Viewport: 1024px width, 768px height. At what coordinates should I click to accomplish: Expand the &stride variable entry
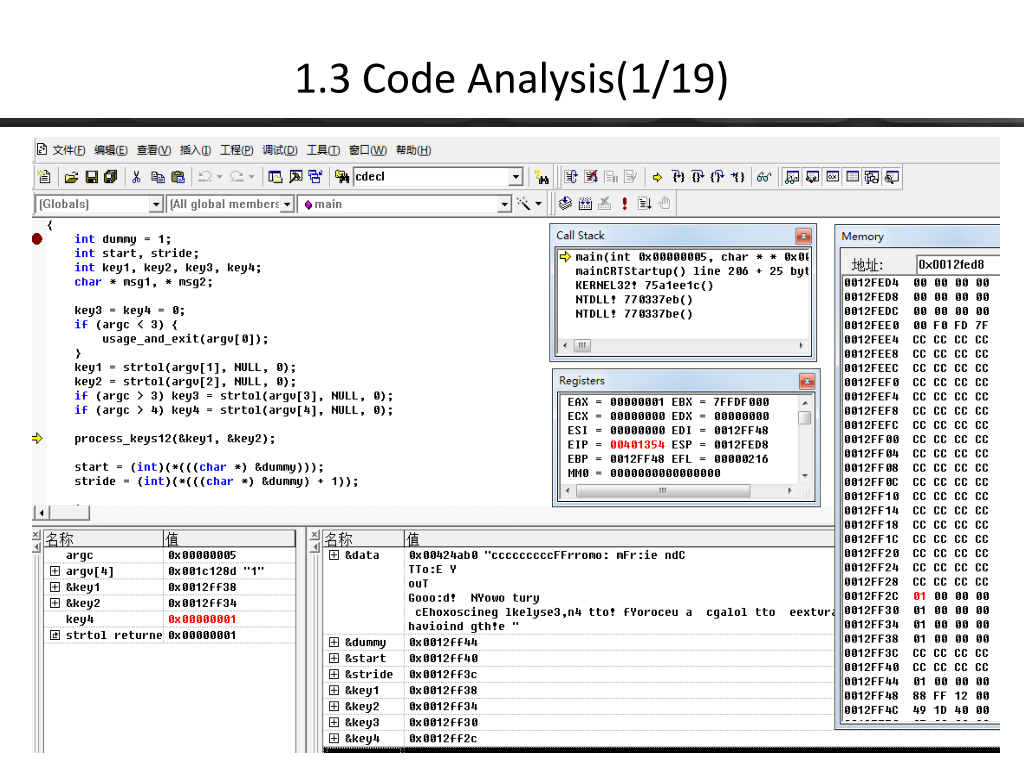334,674
